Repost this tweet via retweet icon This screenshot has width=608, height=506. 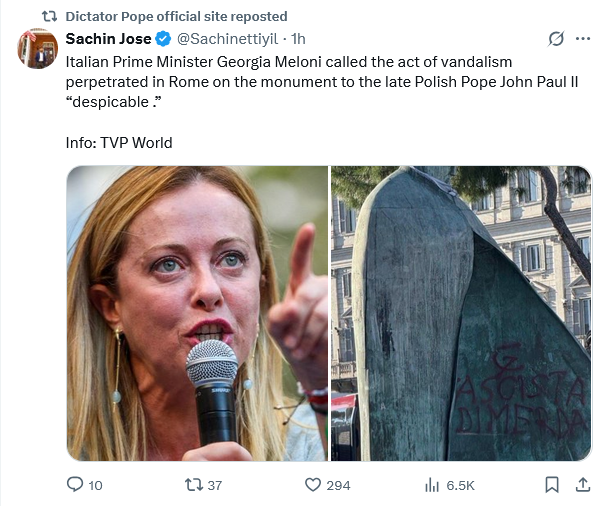pyautogui.click(x=196, y=485)
